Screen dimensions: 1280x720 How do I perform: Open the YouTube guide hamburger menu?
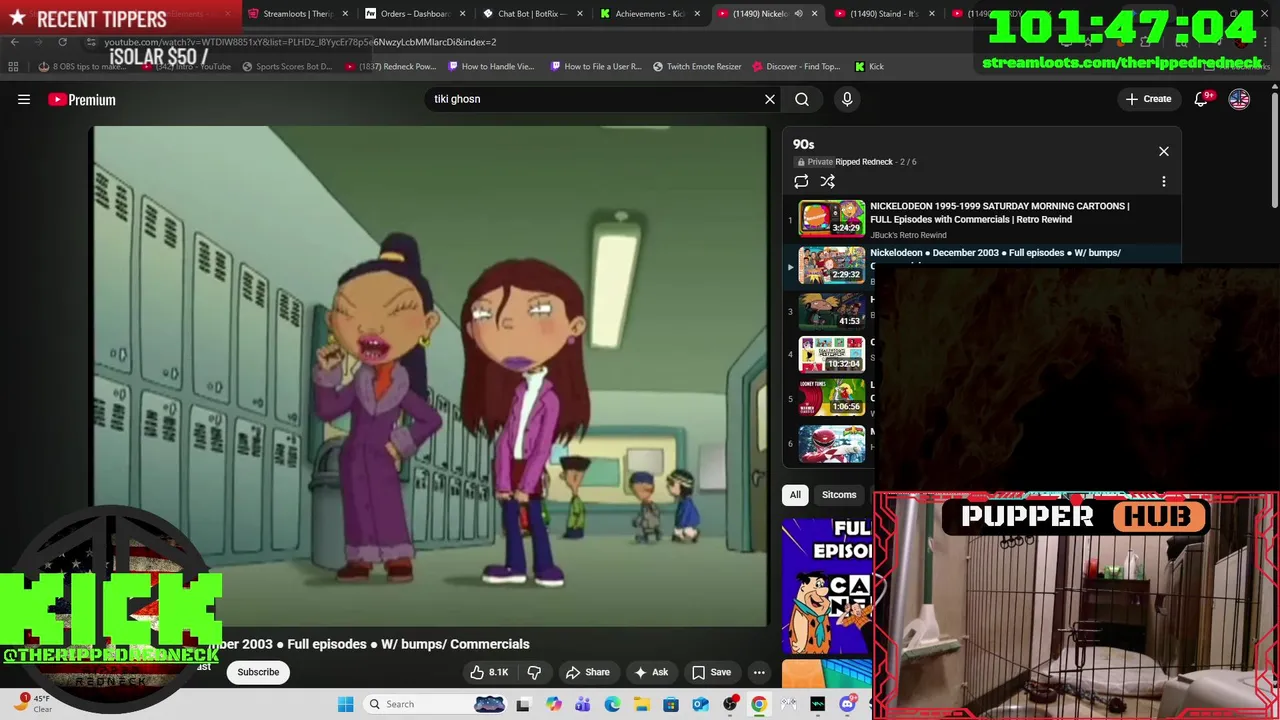pyautogui.click(x=24, y=99)
